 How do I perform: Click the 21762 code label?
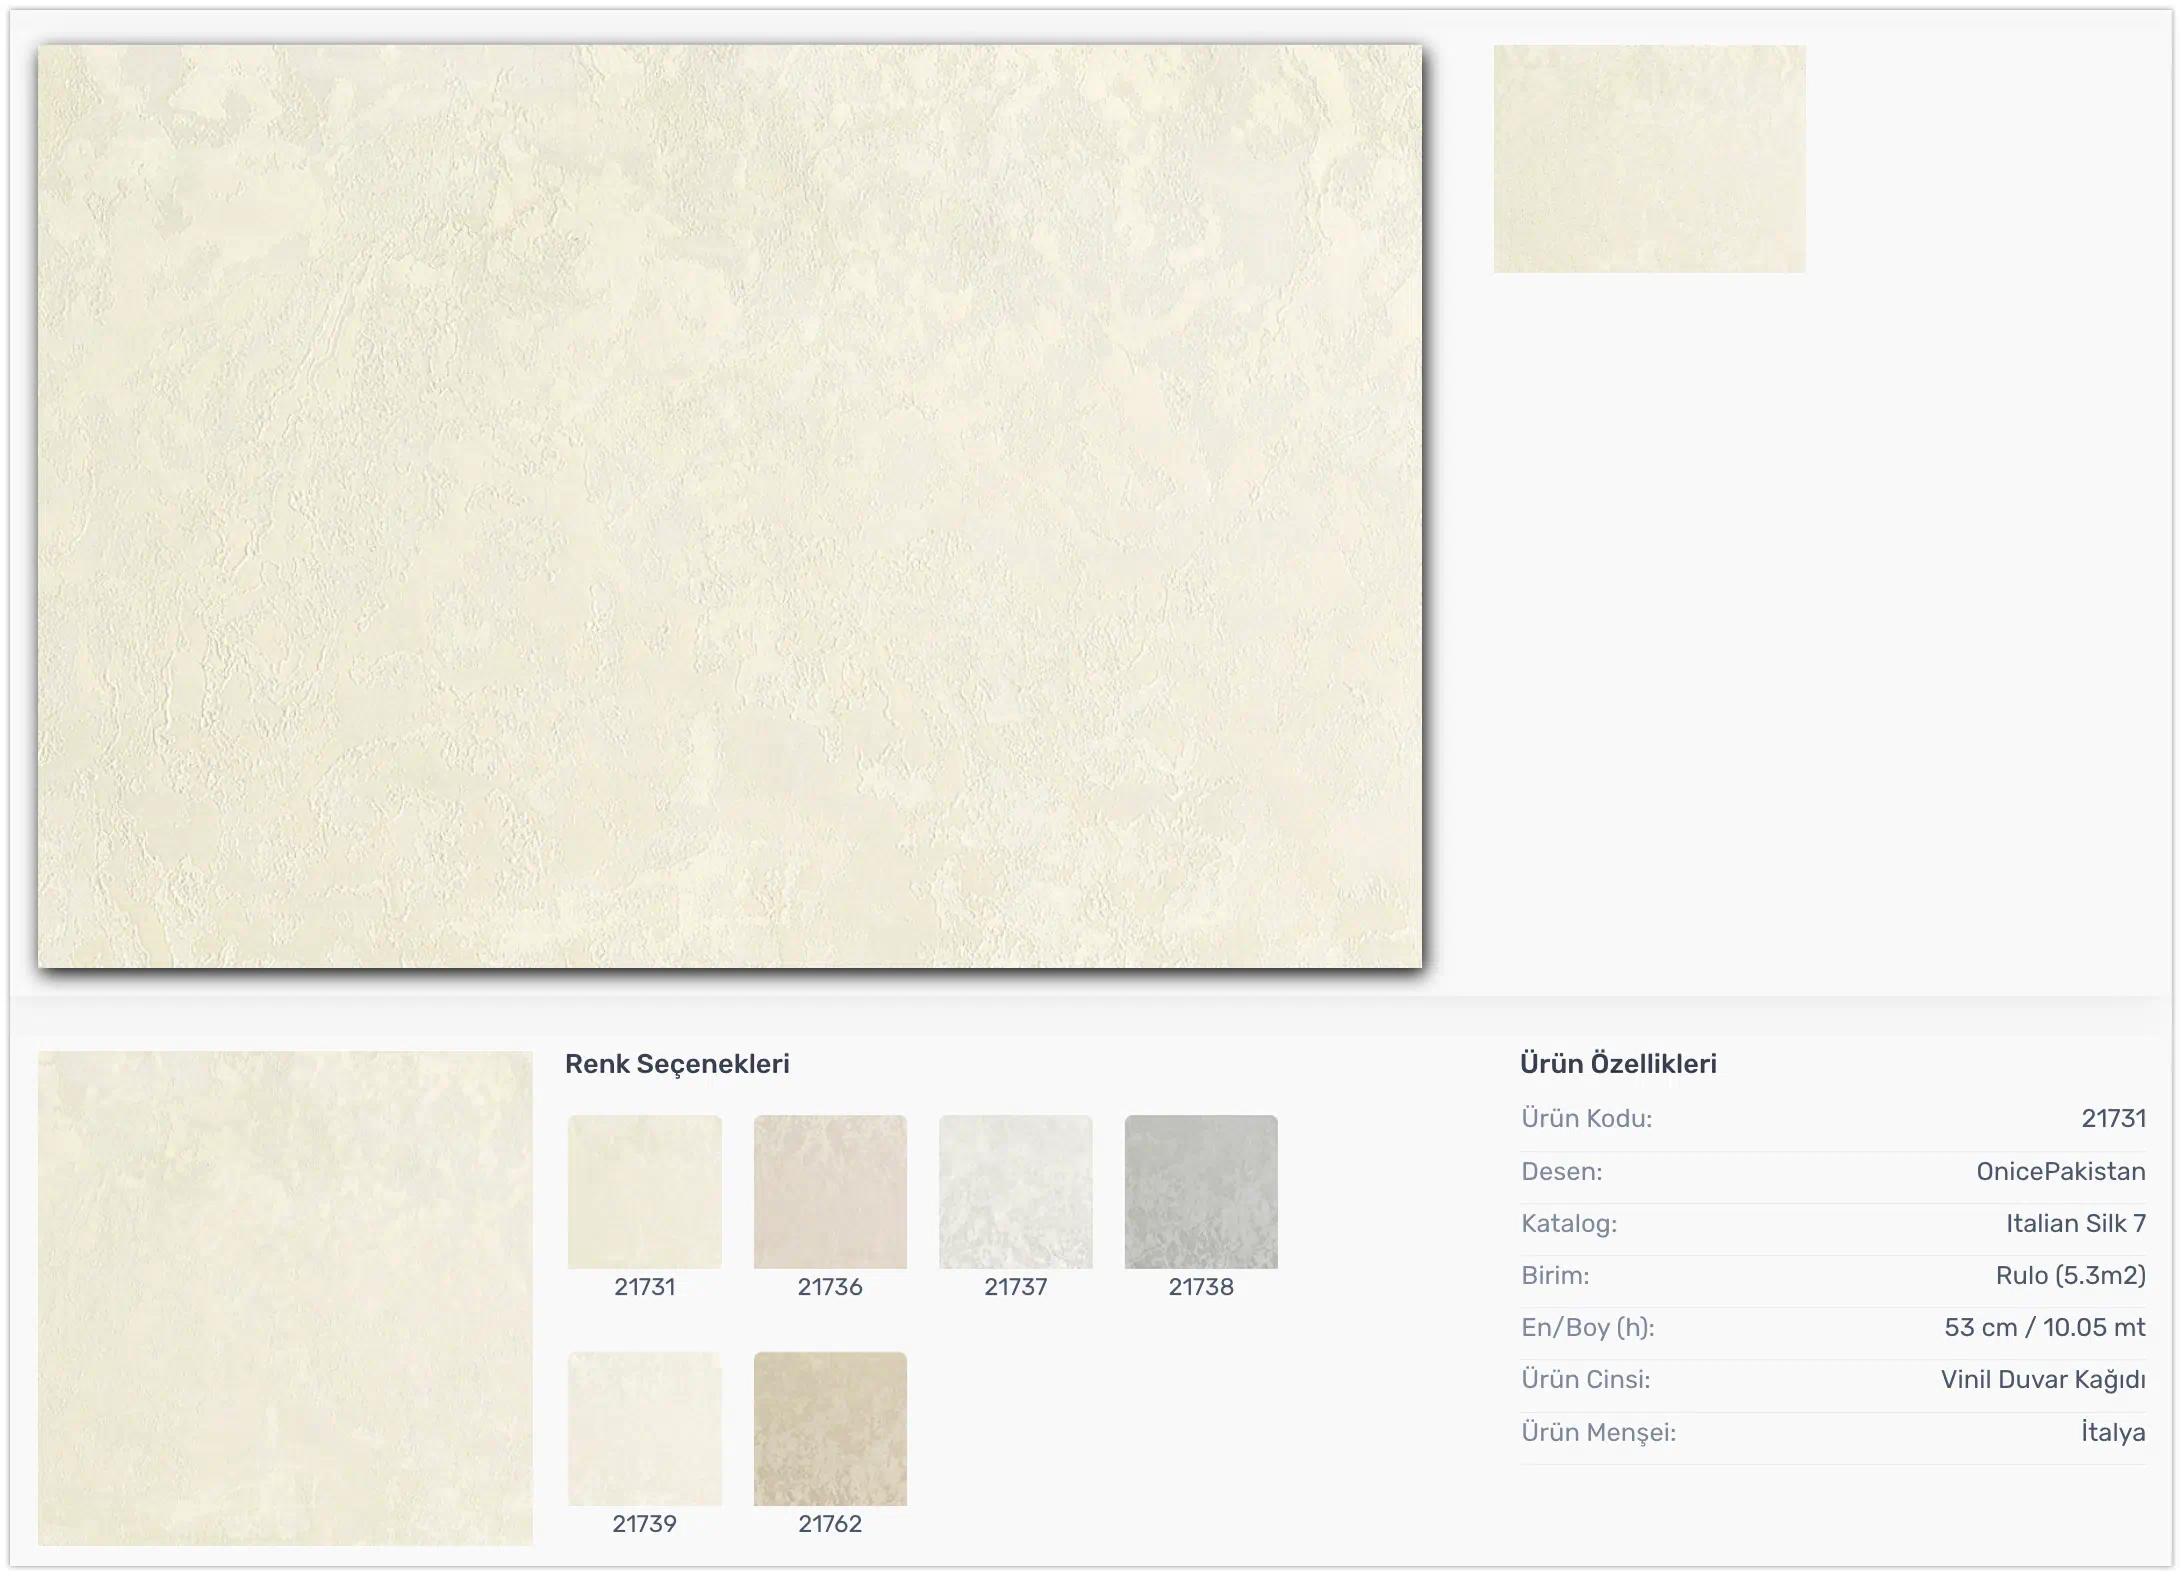(830, 1524)
